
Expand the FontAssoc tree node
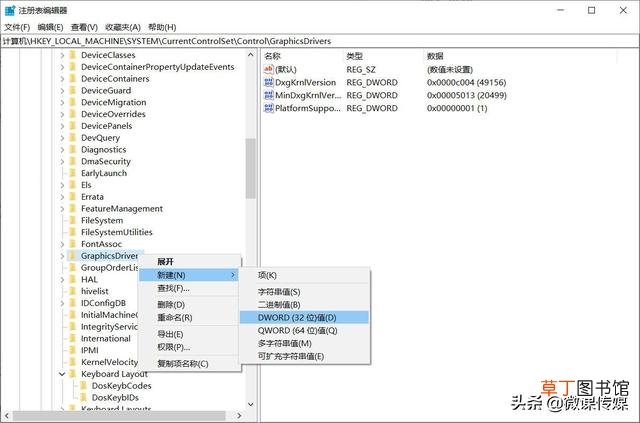(62, 244)
